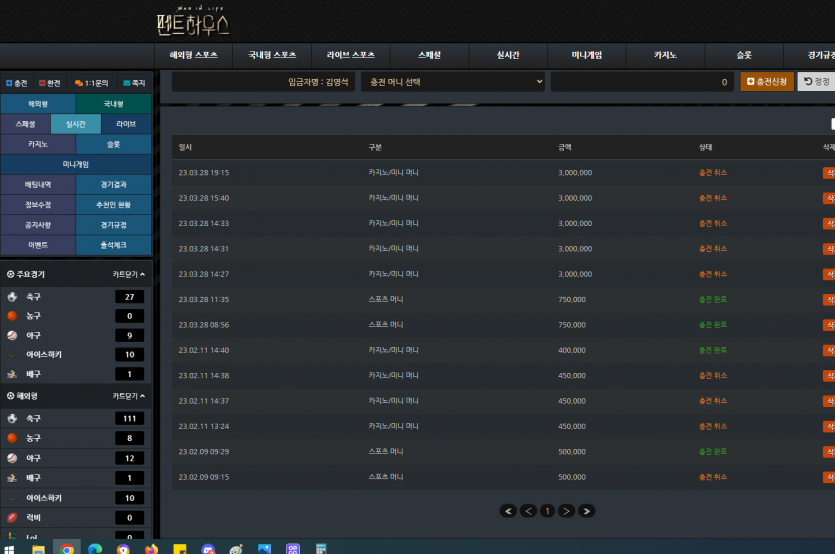This screenshot has width=835, height=554.
Task: Collapse the 해외형 panel with 카트닫기
Action: tap(128, 396)
